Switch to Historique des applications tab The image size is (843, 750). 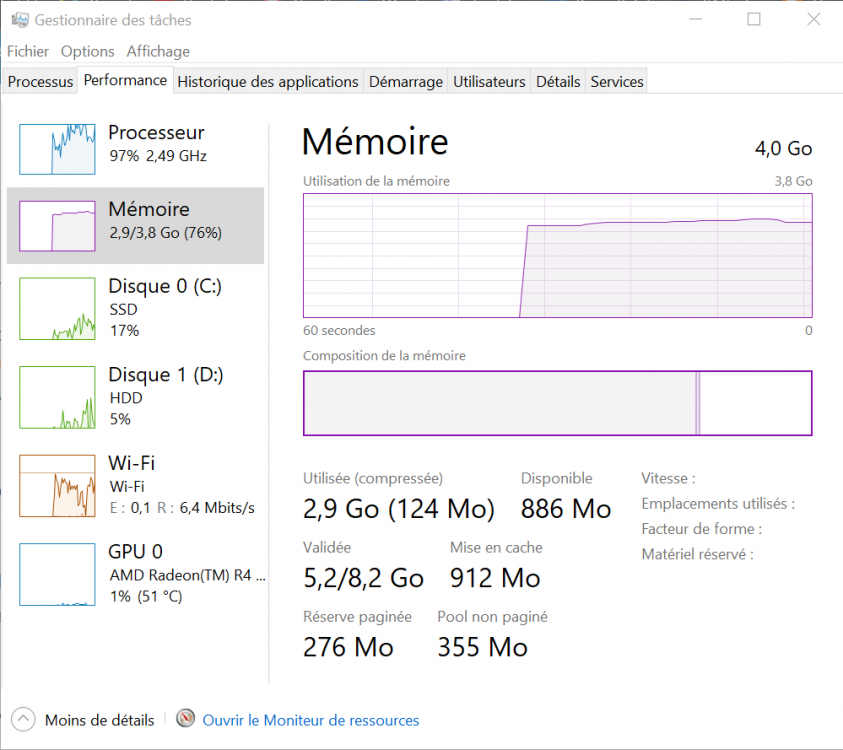[x=268, y=82]
